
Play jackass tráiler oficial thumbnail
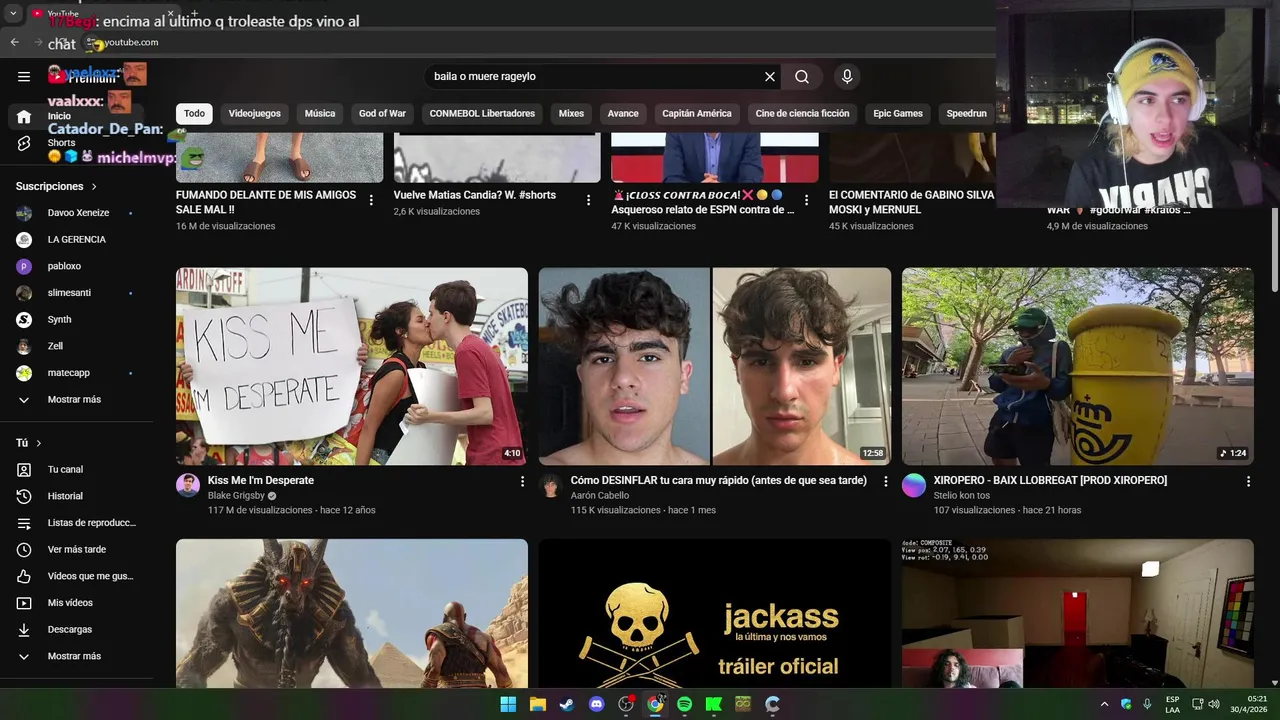click(x=715, y=614)
